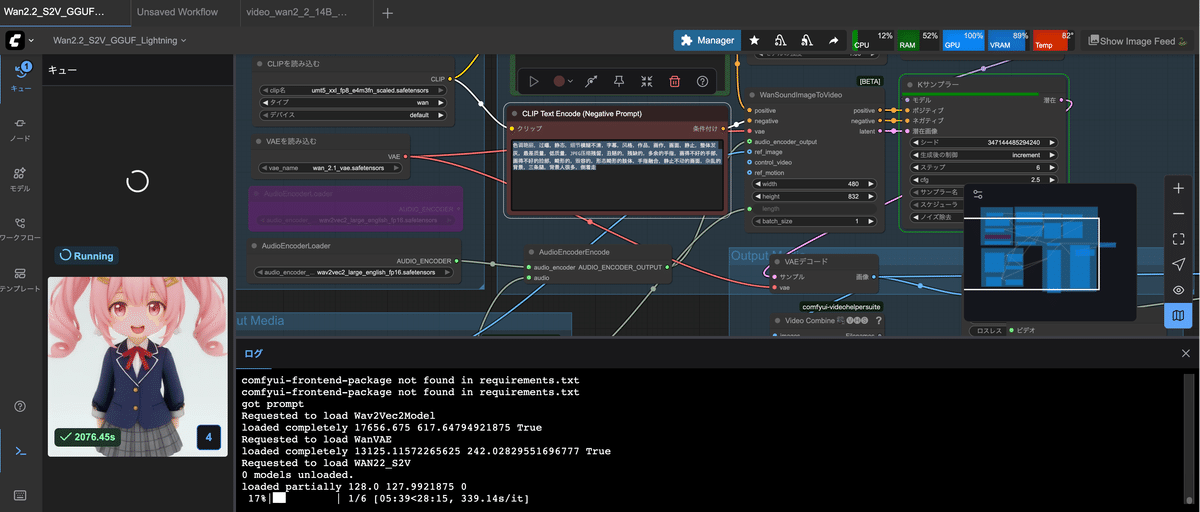Close the log panel with X
The width and height of the screenshot is (1200, 512).
(1186, 353)
